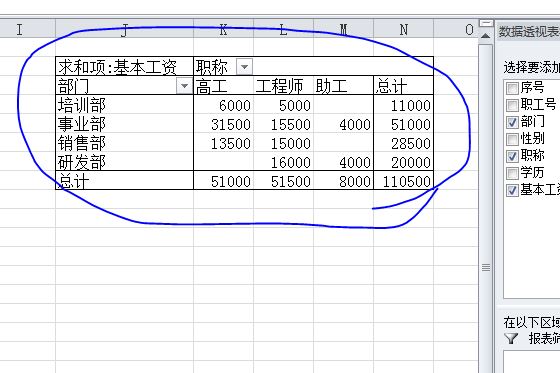Screen dimensions: 560x373
Task: Select column M header
Action: coord(344,30)
